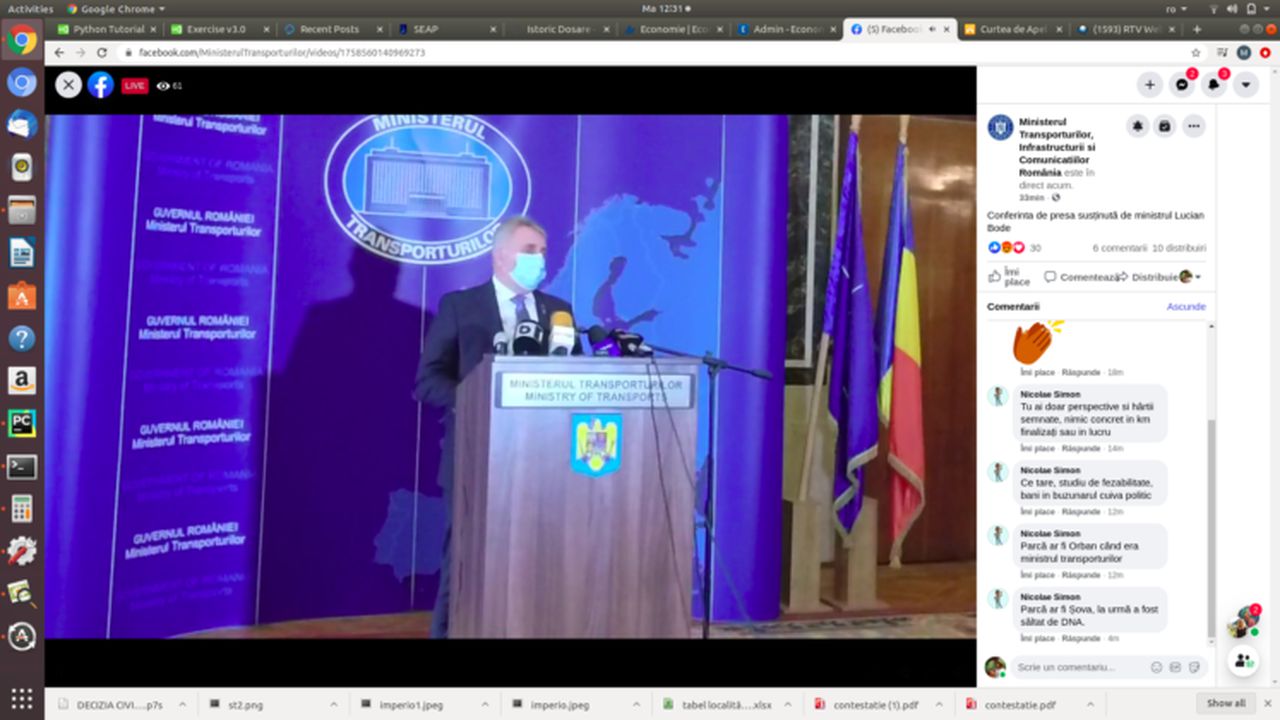The height and width of the screenshot is (720, 1280).
Task: Insert an emoji in the comment box
Action: [1157, 667]
